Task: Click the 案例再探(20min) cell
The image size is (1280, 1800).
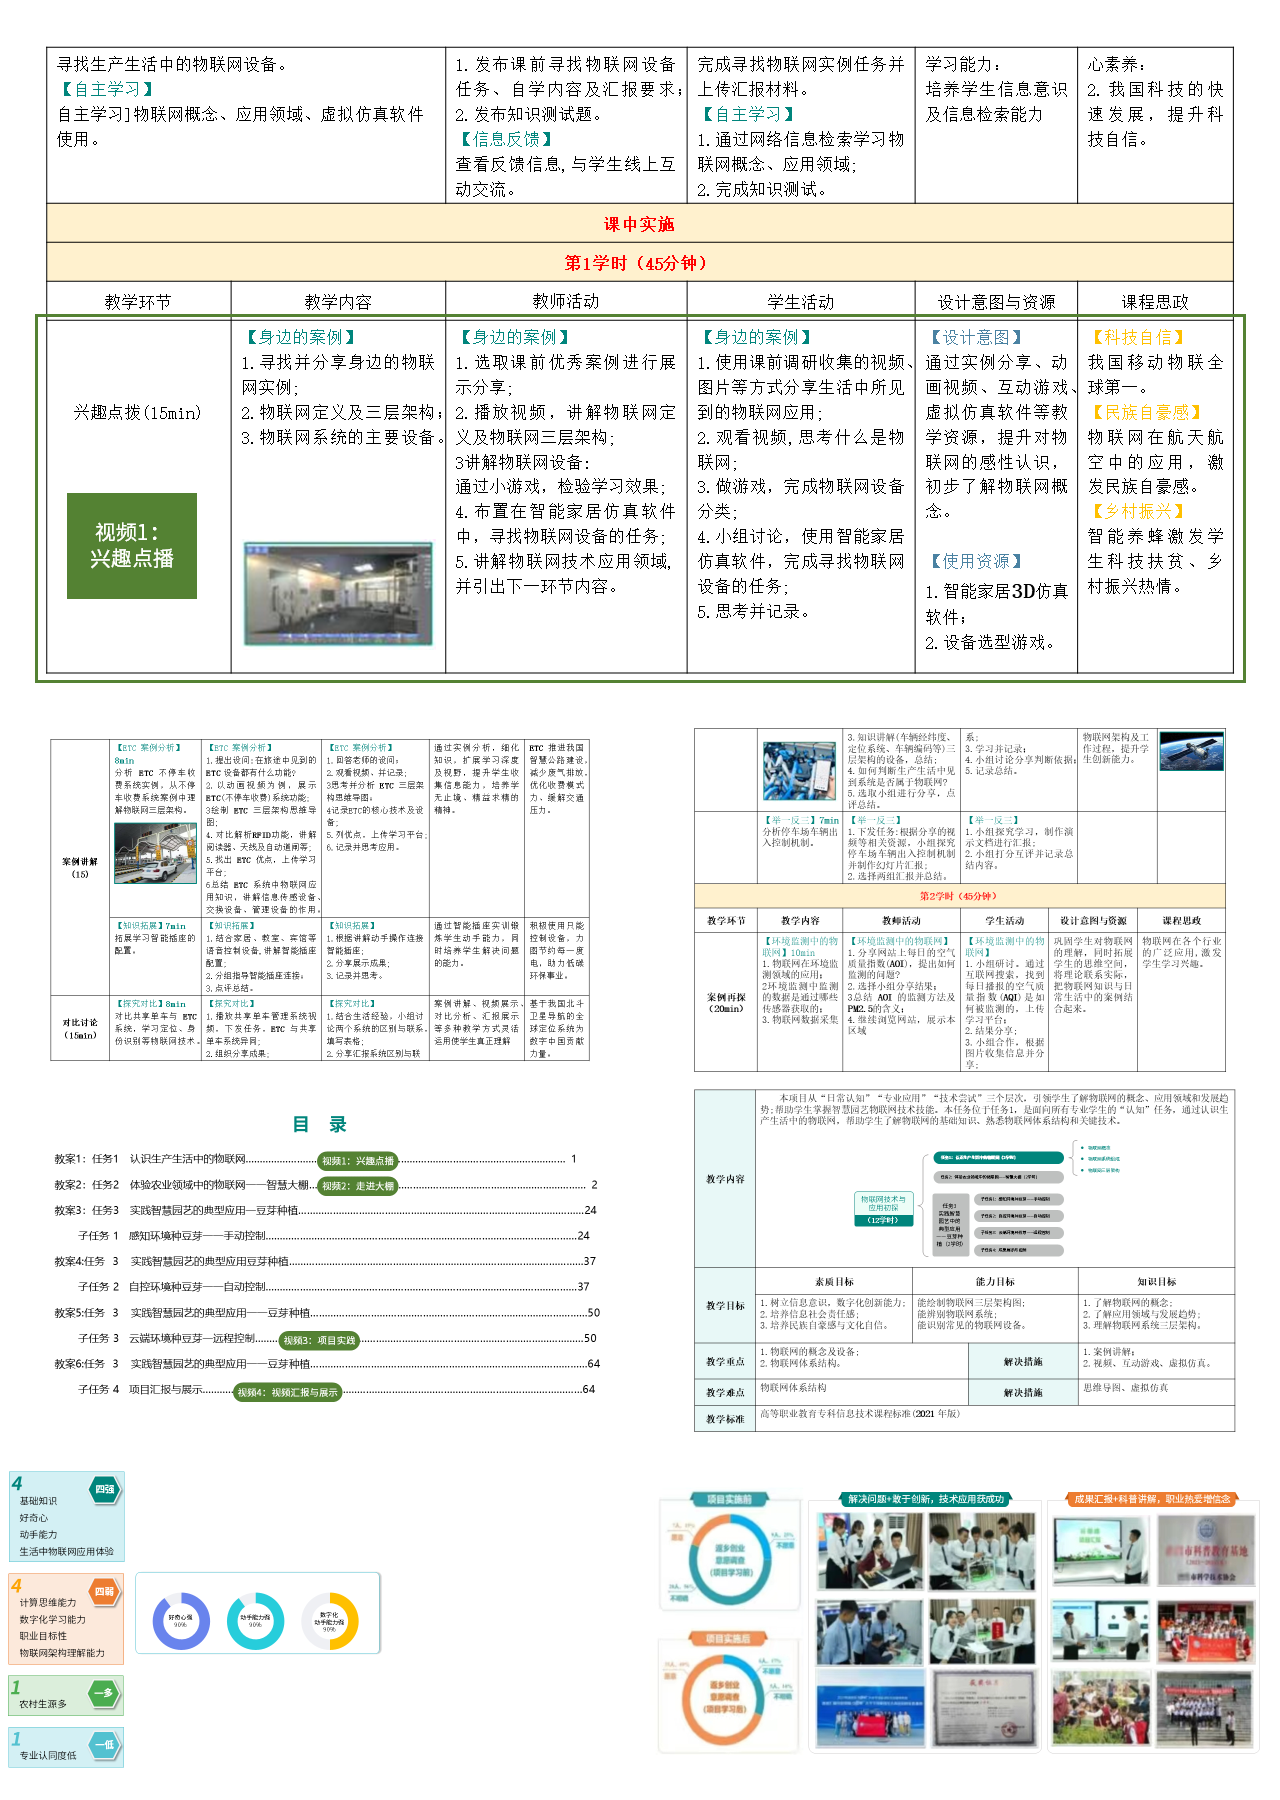Action: pyautogui.click(x=726, y=1002)
